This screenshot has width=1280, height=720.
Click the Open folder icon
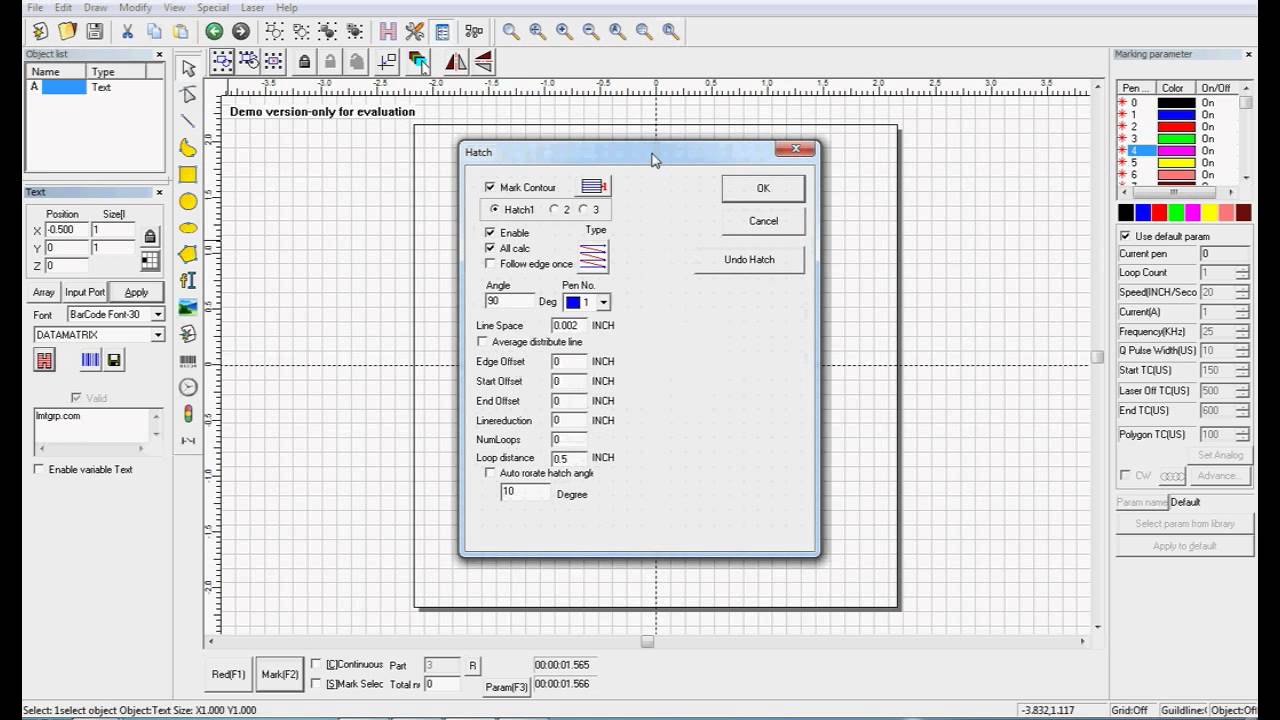coord(67,32)
